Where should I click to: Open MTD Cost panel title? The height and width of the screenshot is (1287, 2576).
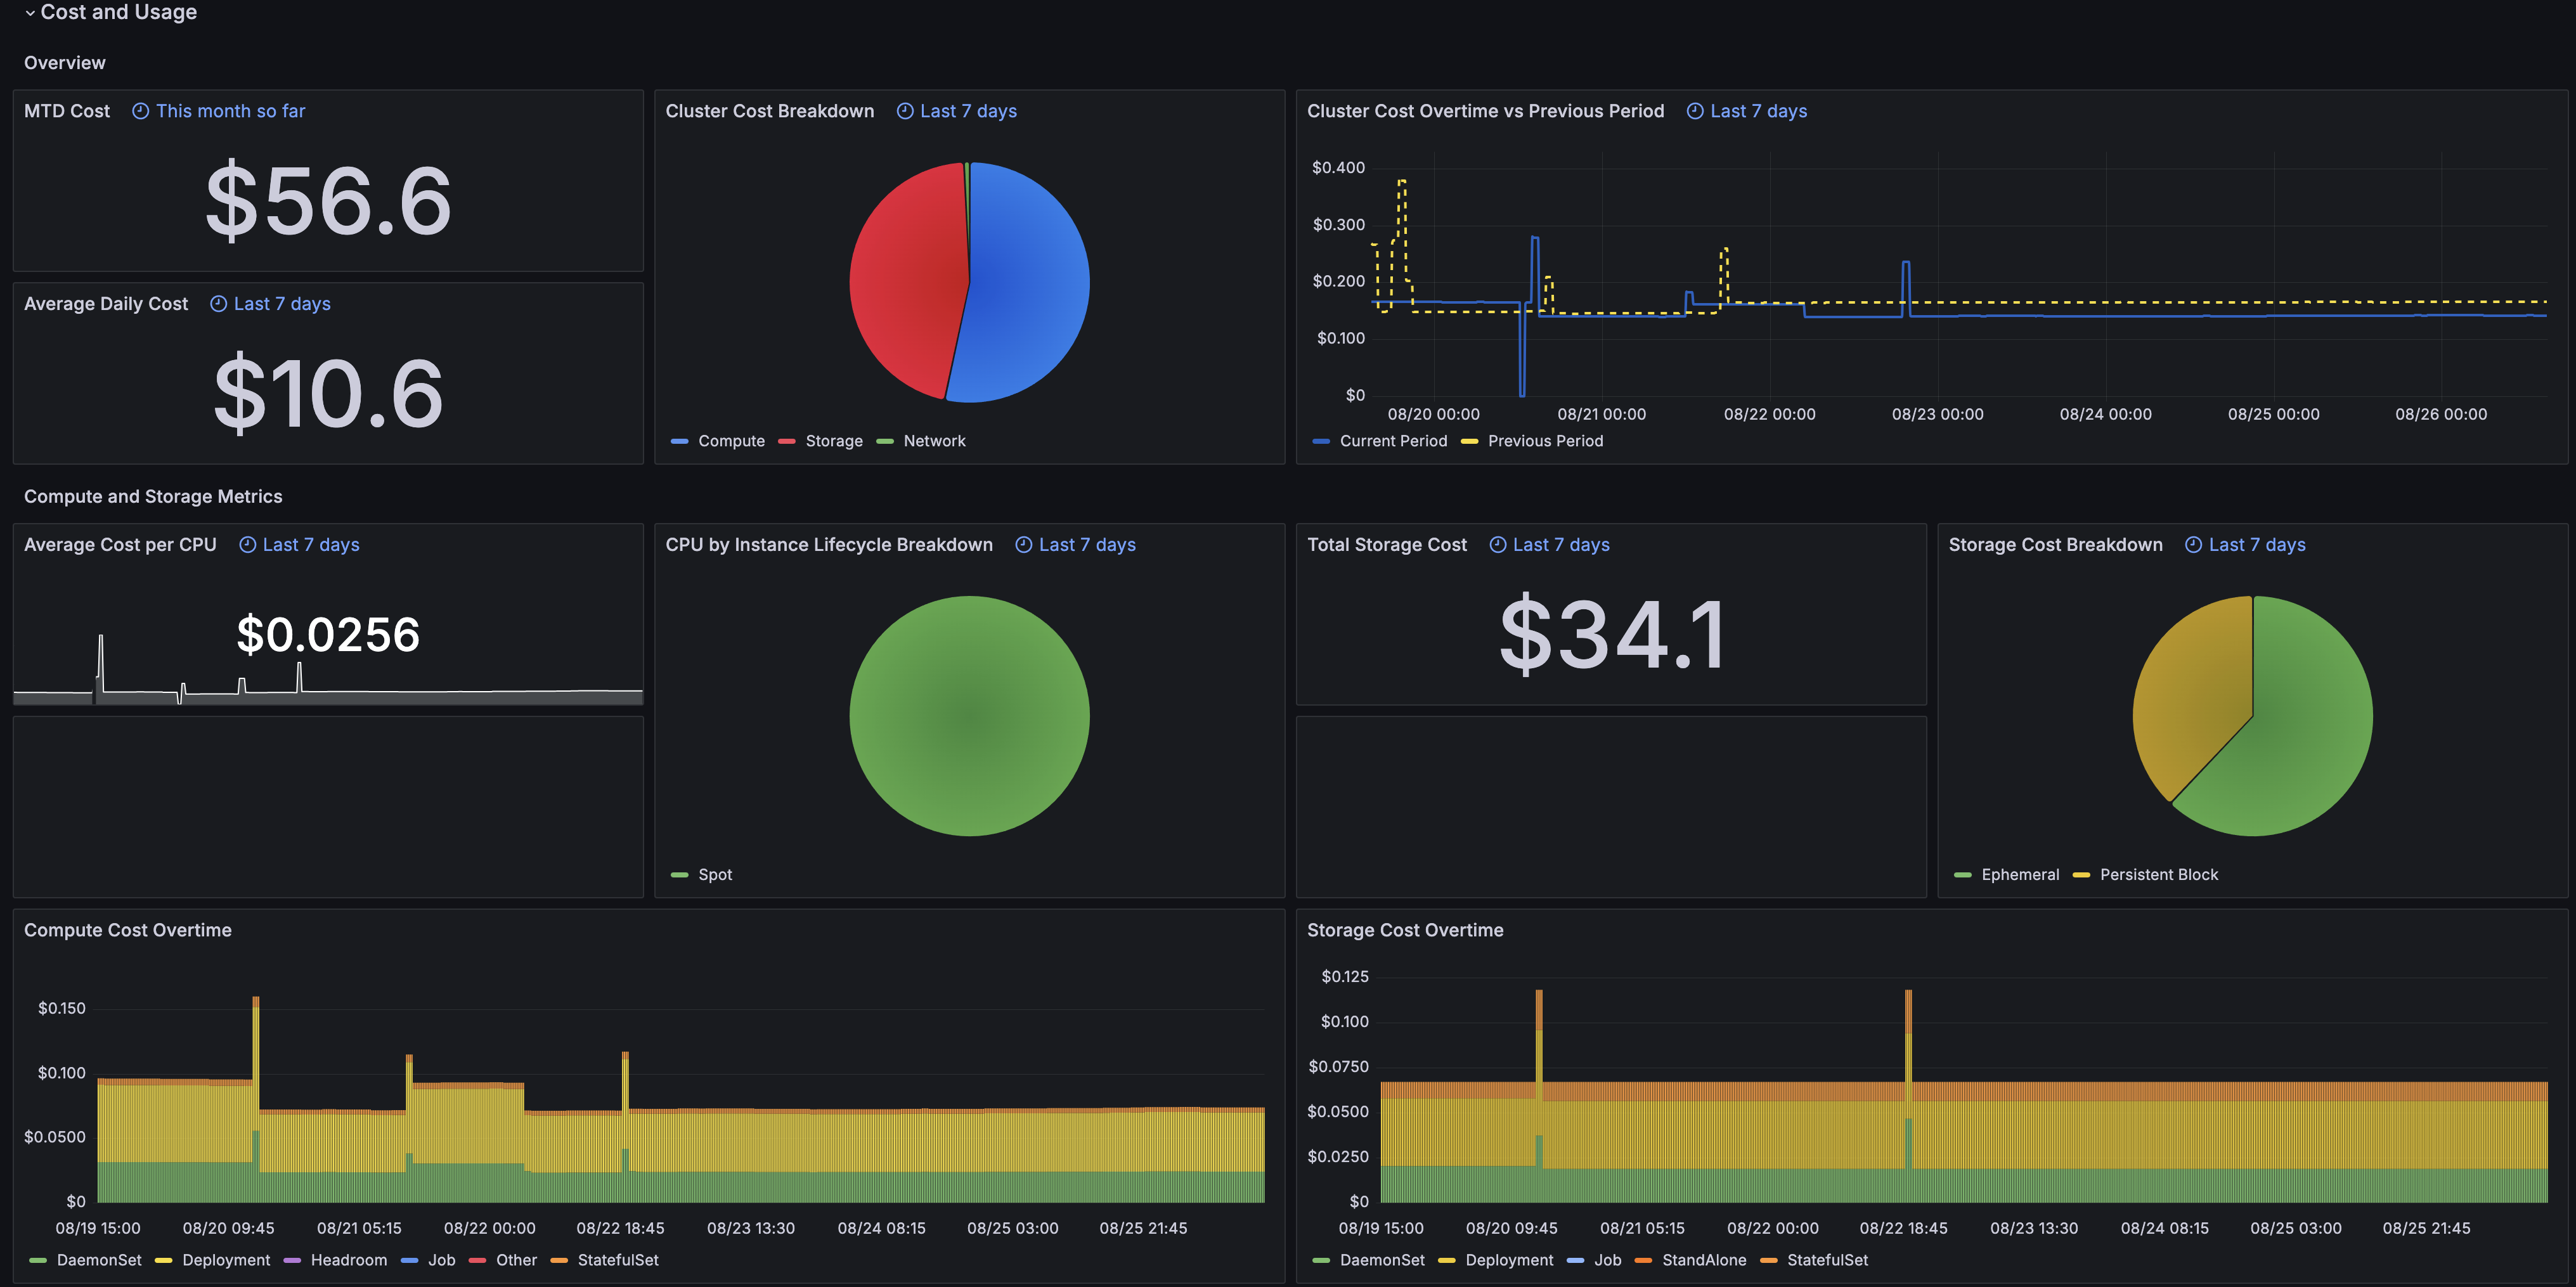click(x=67, y=111)
